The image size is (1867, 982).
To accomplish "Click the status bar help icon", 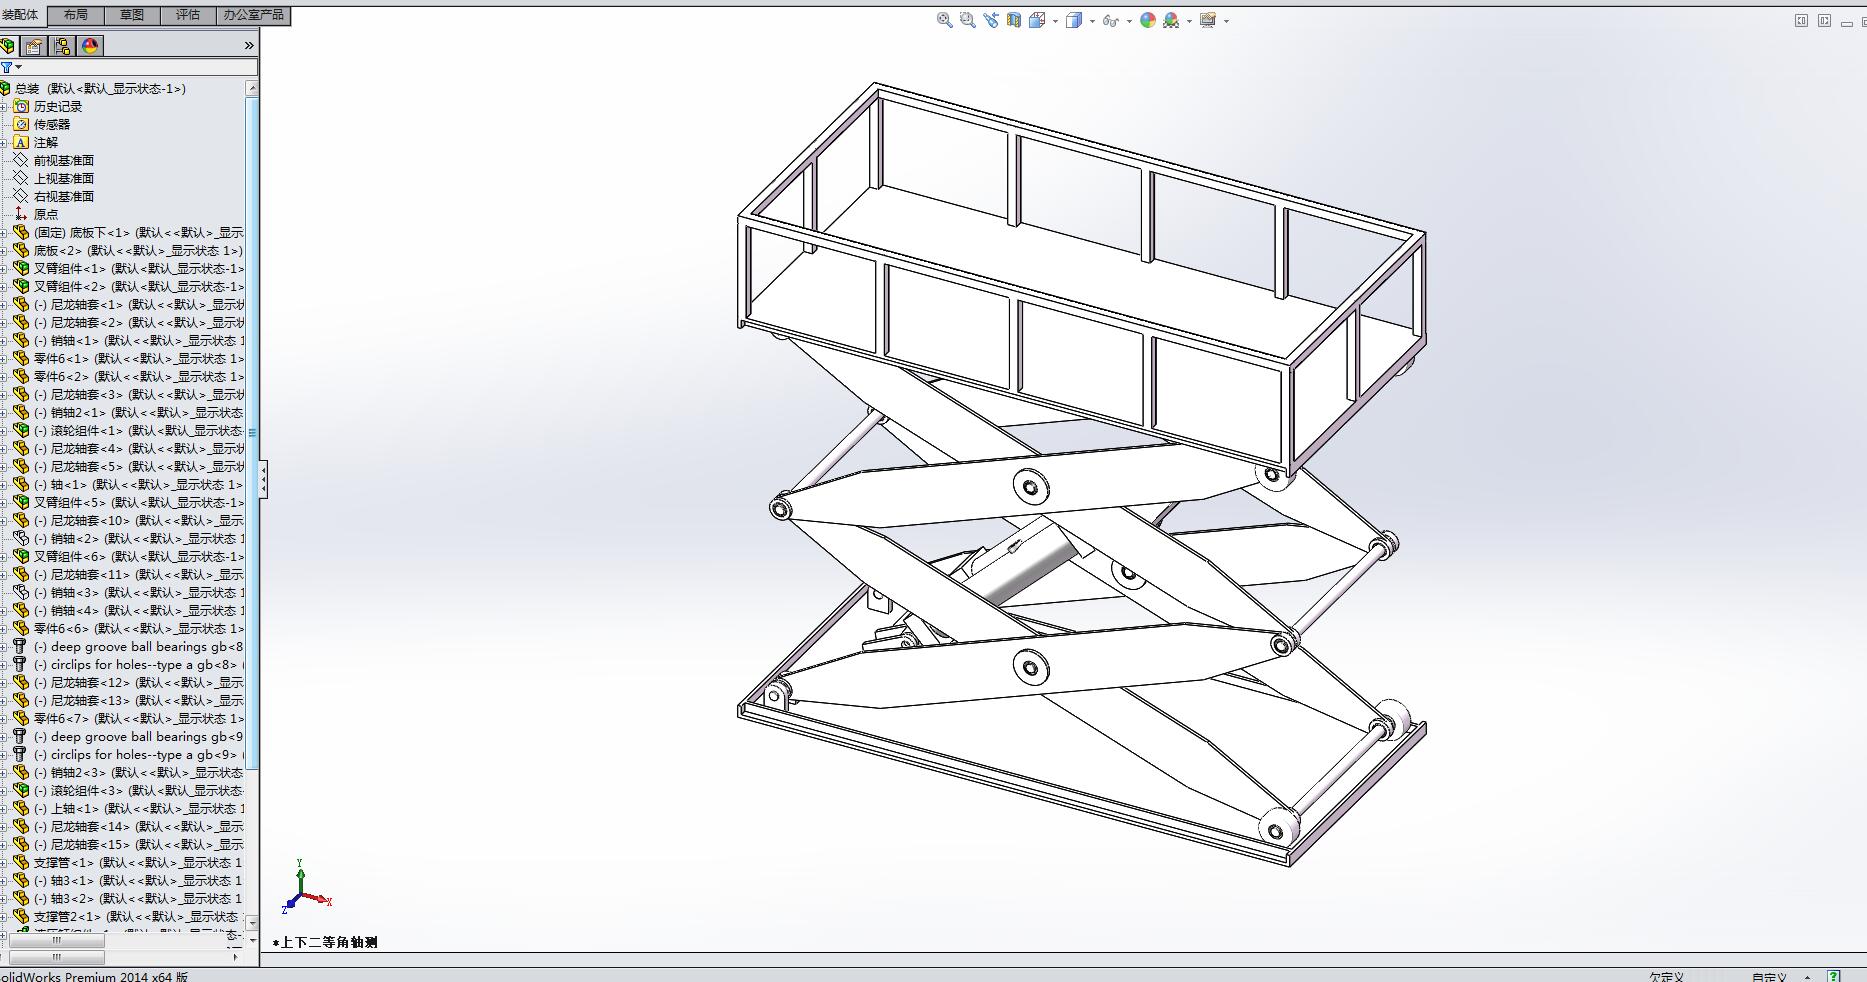I will (1834, 976).
